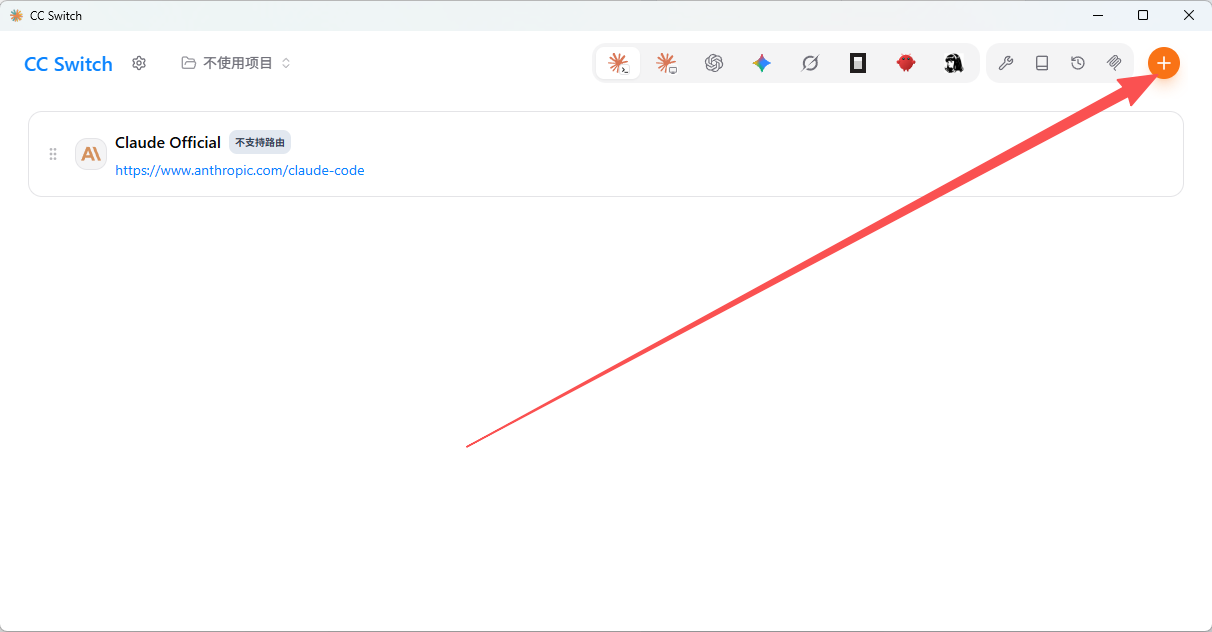The image size is (1212, 632).
Task: Open the book icon in toolbar
Action: 1042,63
